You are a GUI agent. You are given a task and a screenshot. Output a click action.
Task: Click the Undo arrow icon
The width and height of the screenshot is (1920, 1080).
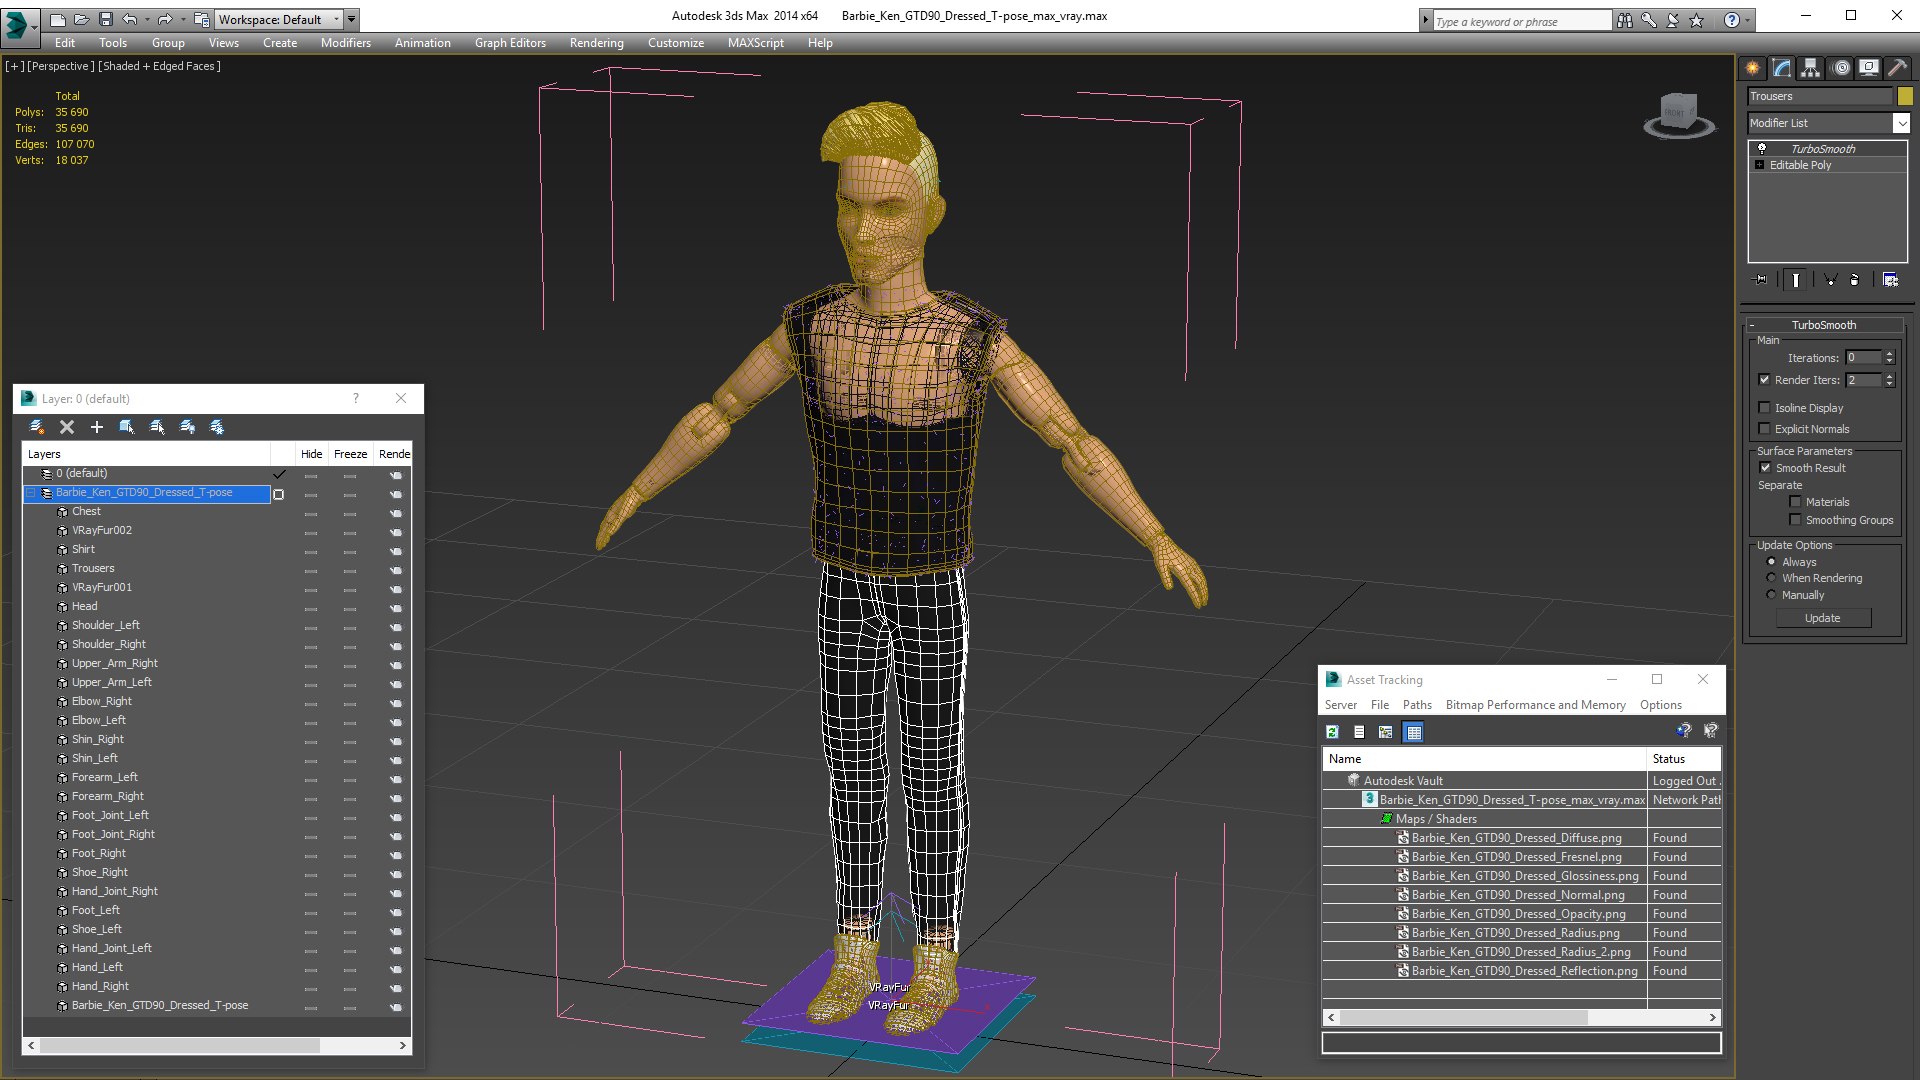tap(130, 19)
